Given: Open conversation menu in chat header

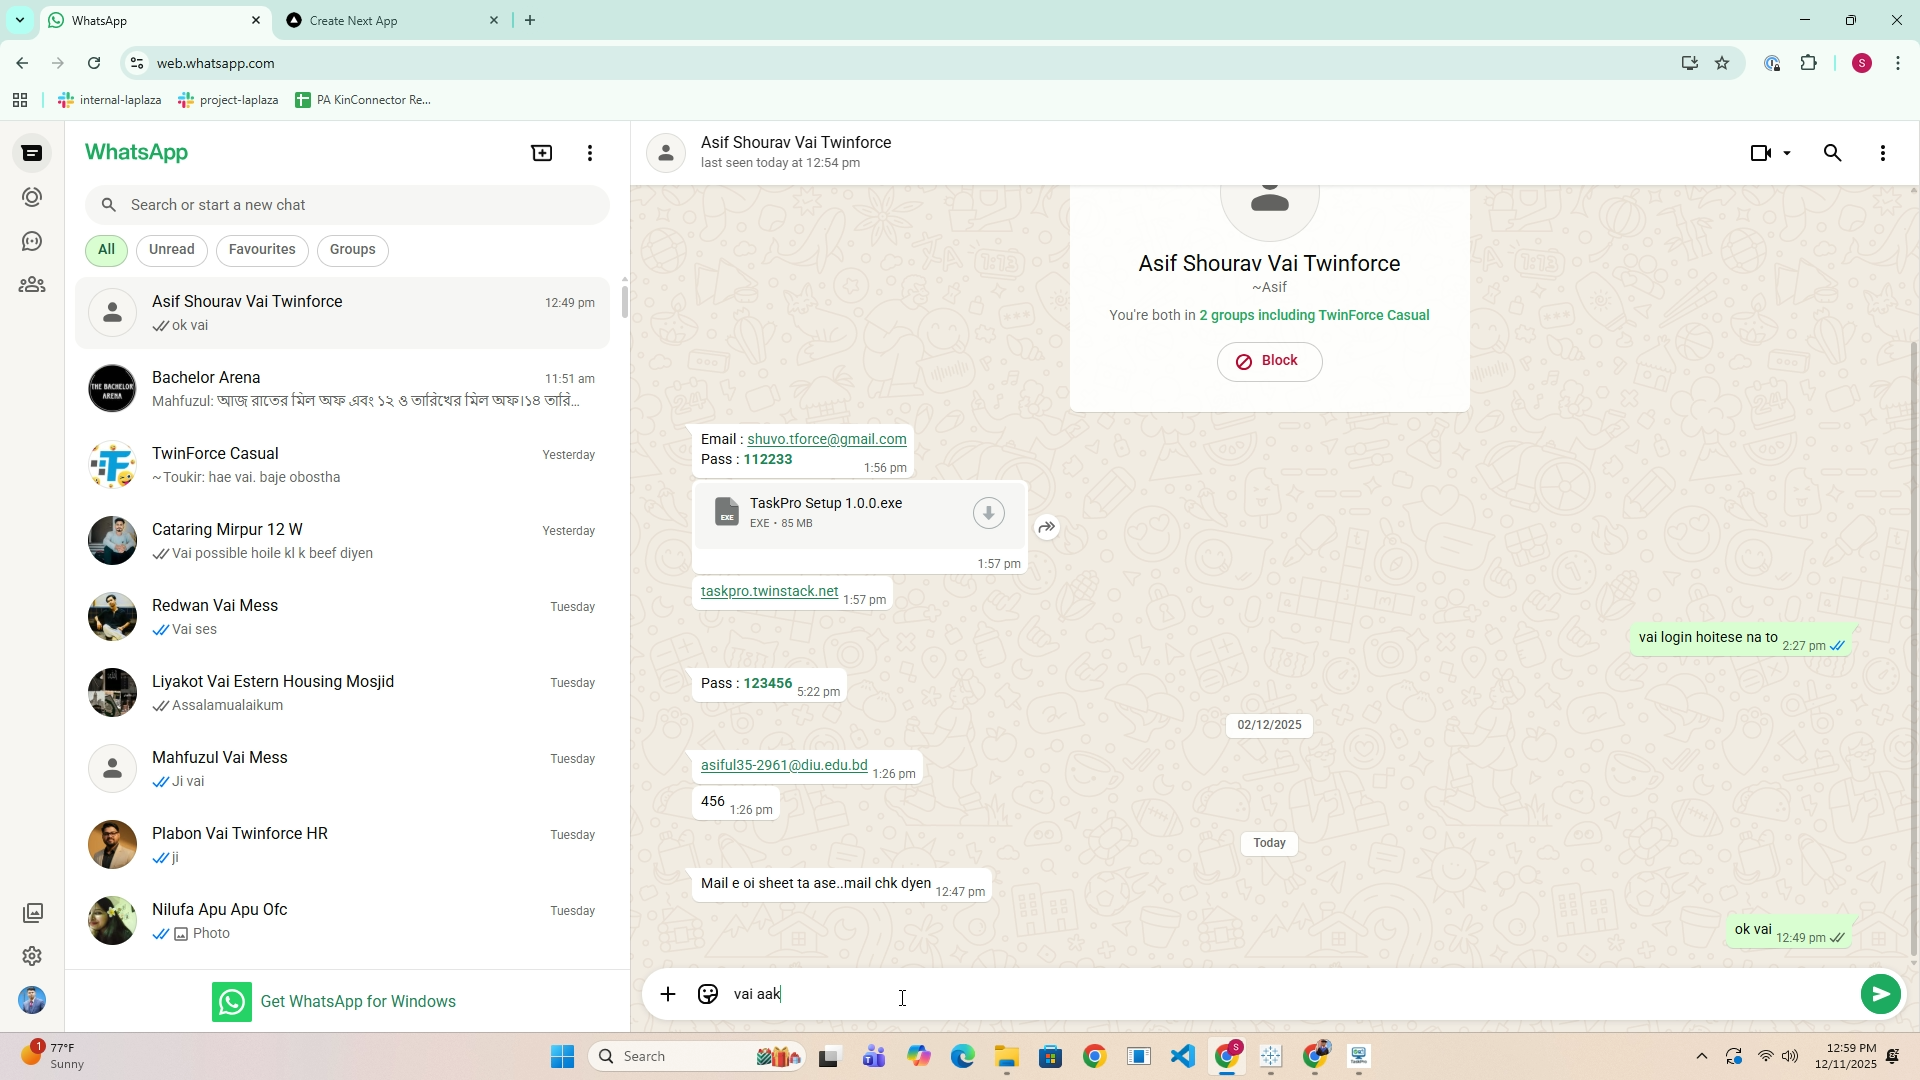Looking at the screenshot, I should pyautogui.click(x=1882, y=153).
